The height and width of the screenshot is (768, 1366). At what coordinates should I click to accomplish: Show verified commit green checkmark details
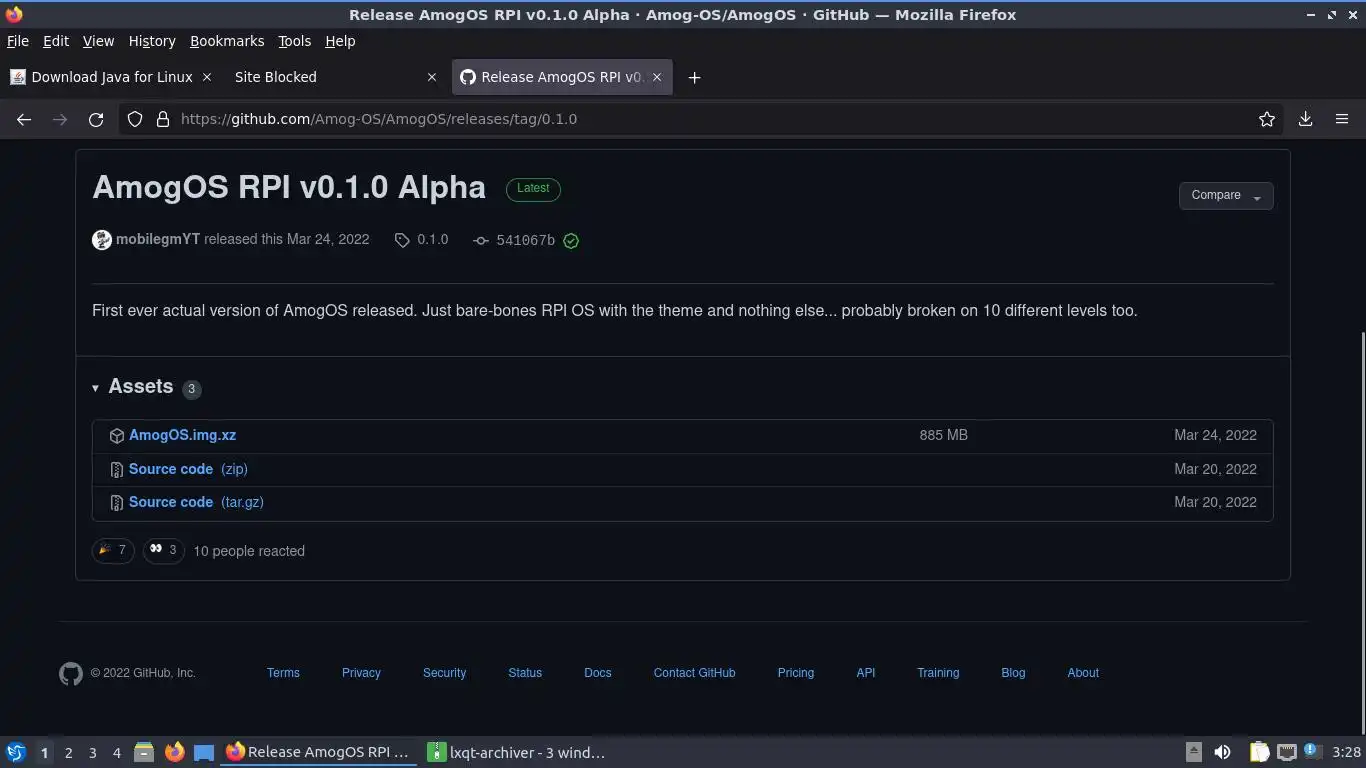pyautogui.click(x=571, y=241)
